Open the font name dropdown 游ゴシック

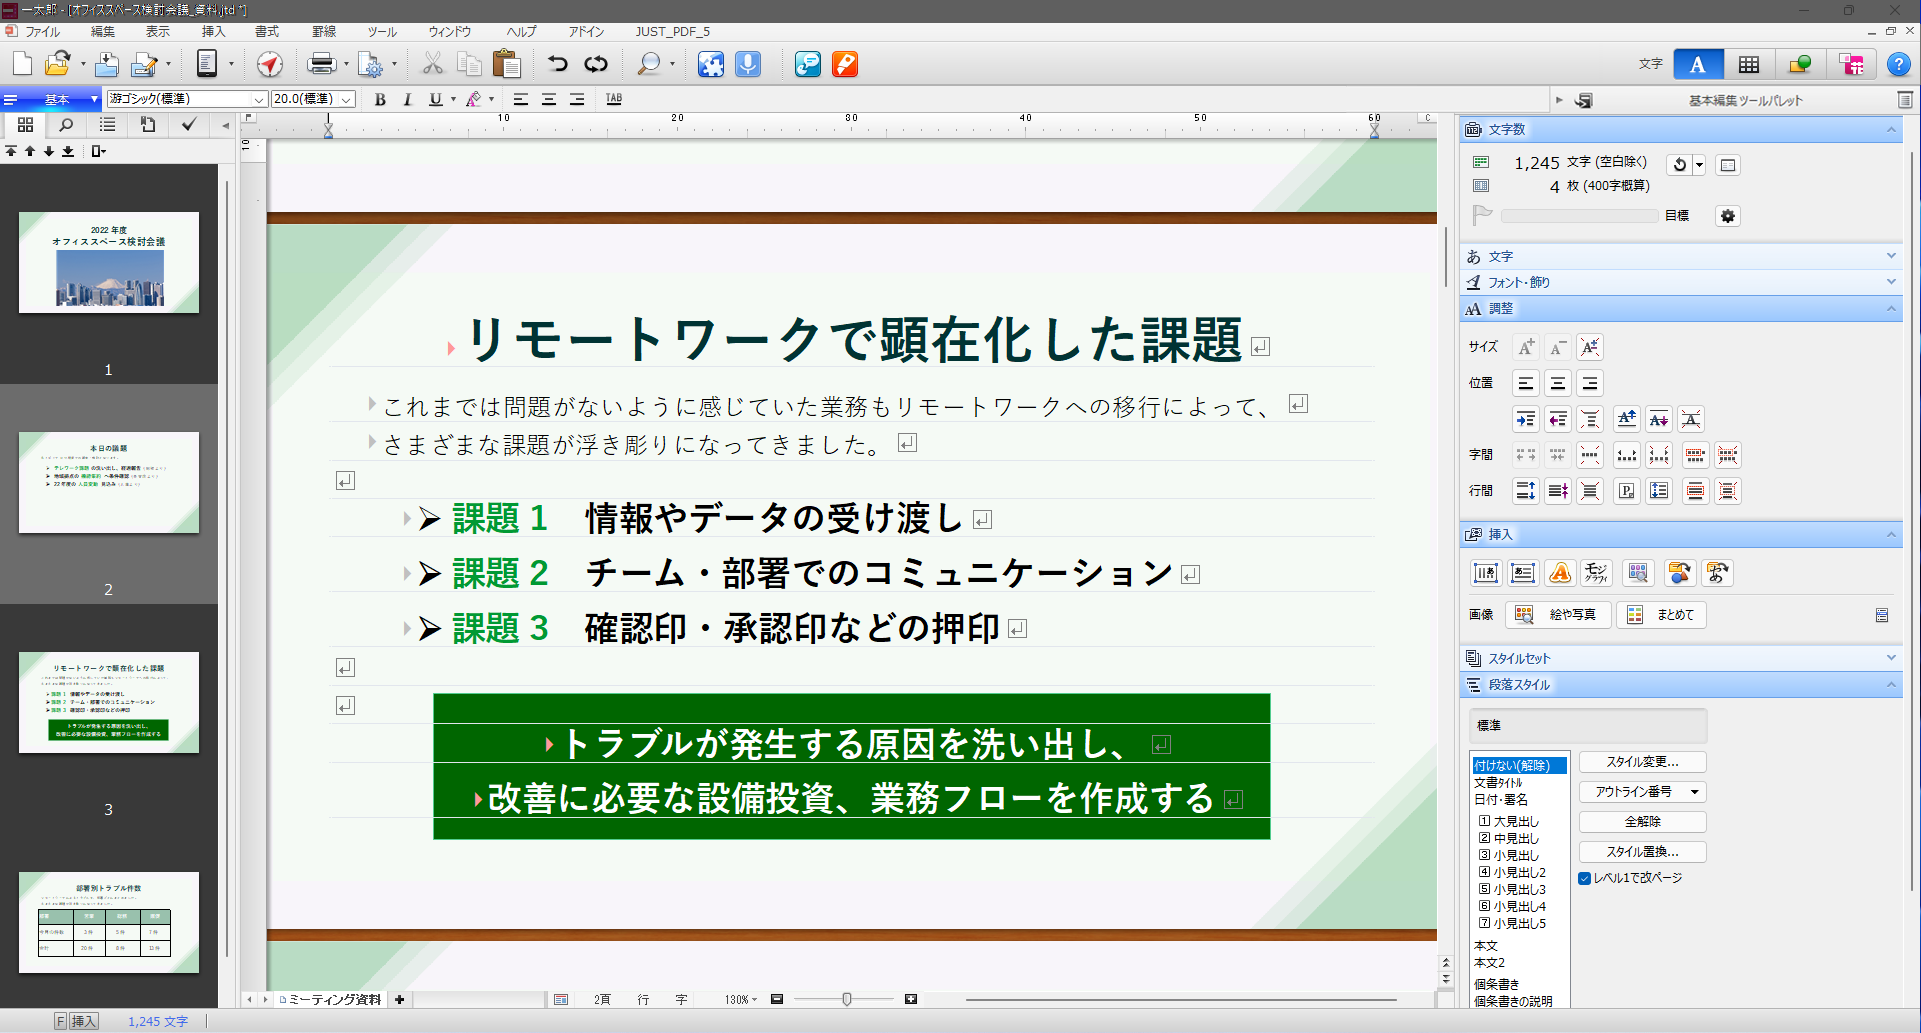(259, 99)
